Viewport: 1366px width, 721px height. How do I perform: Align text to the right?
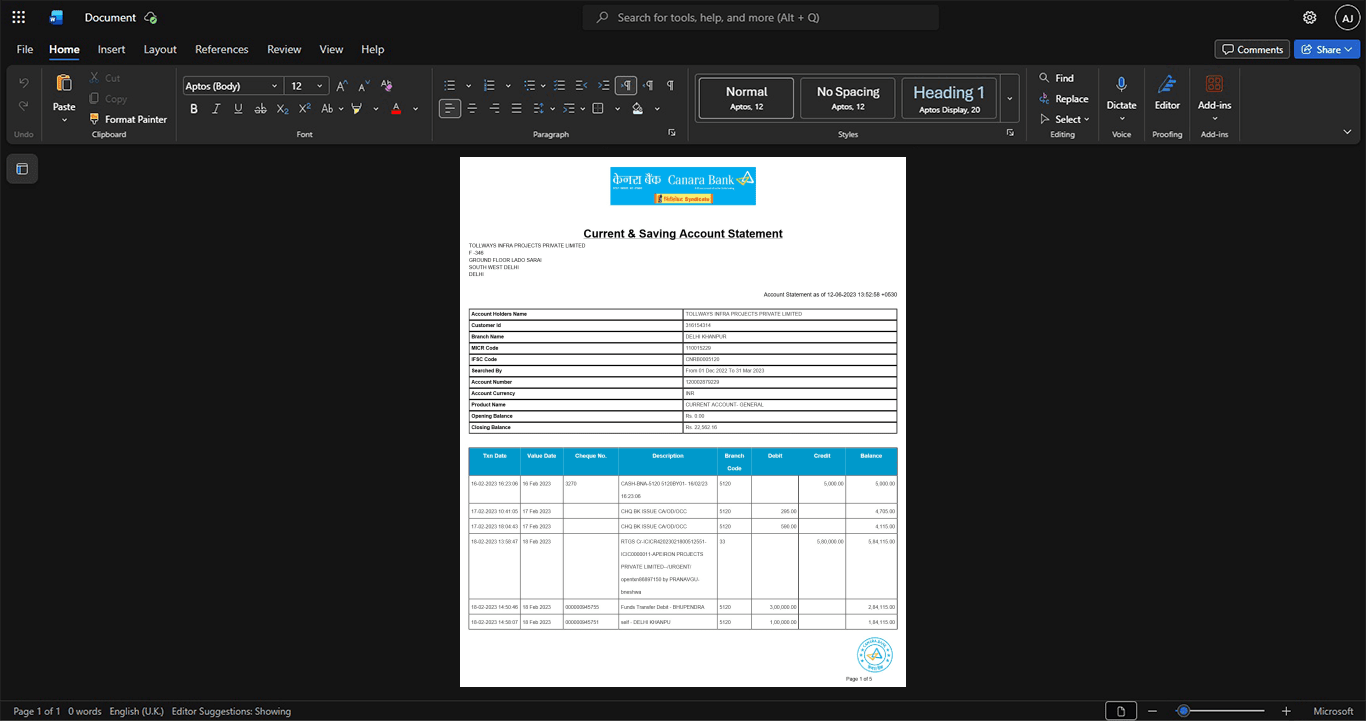point(494,108)
